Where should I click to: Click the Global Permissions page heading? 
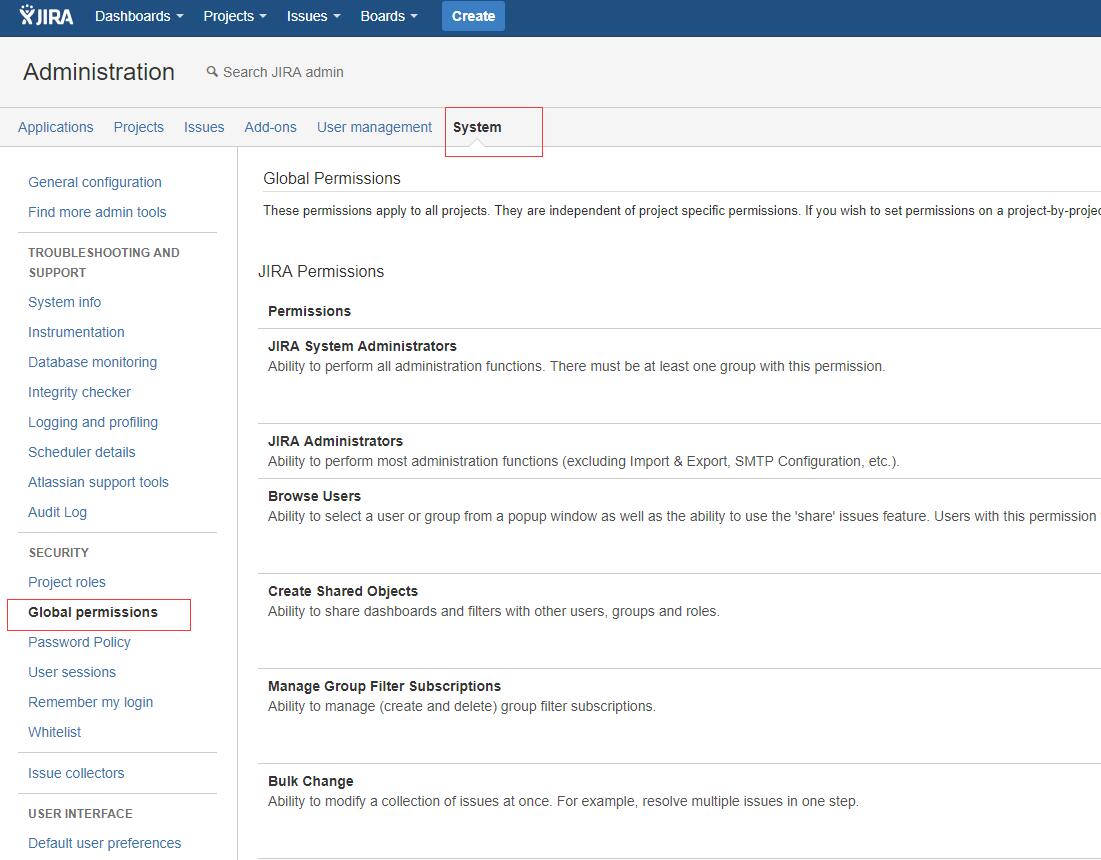click(331, 178)
